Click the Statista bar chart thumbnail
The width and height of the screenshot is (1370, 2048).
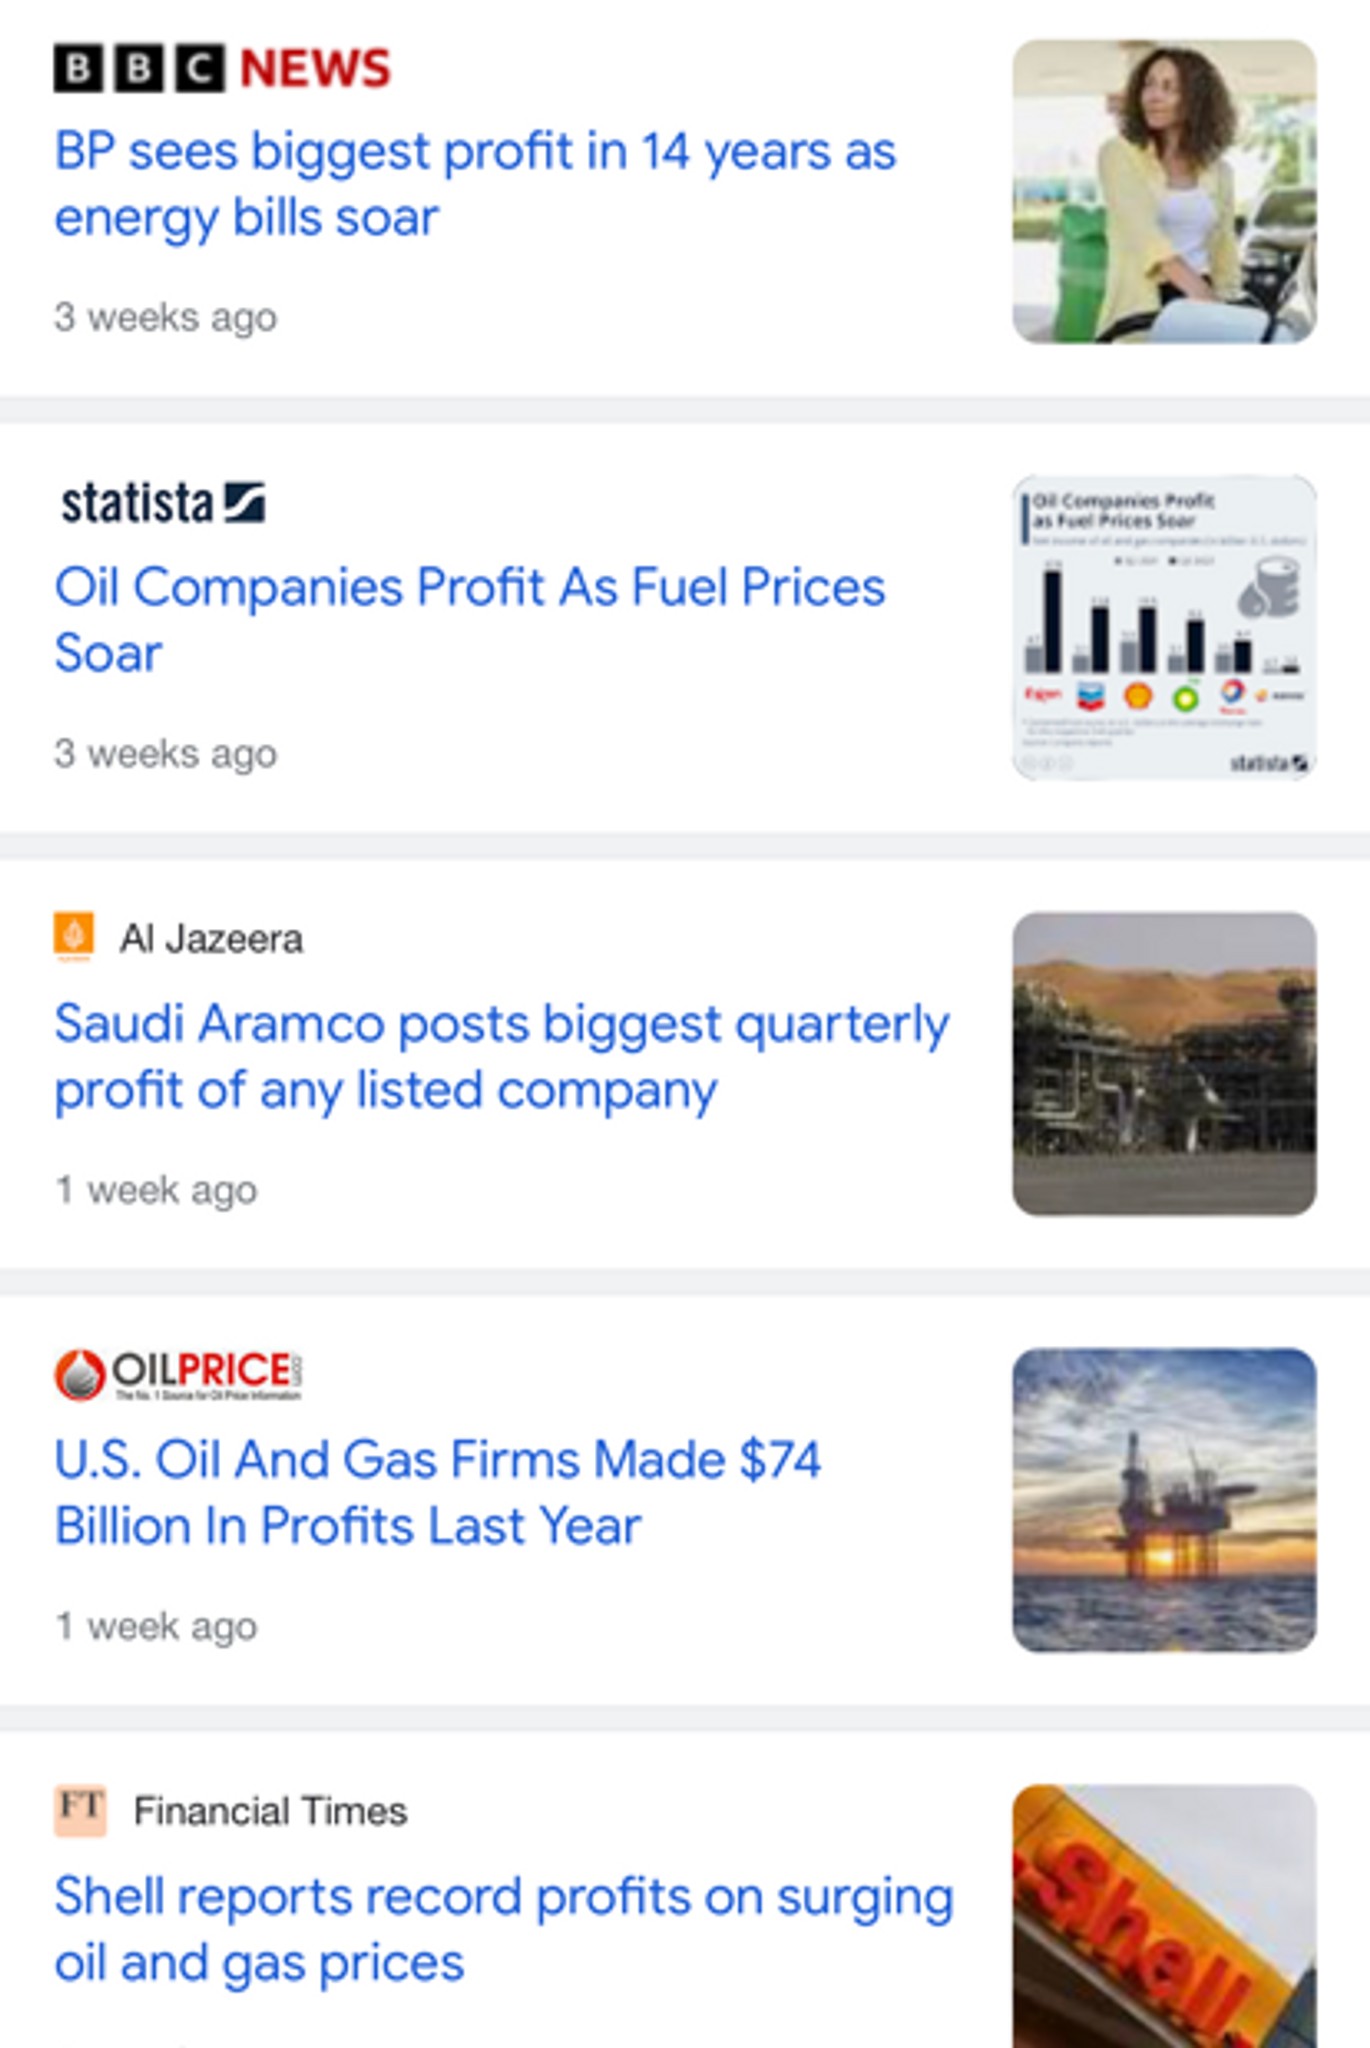(1164, 628)
